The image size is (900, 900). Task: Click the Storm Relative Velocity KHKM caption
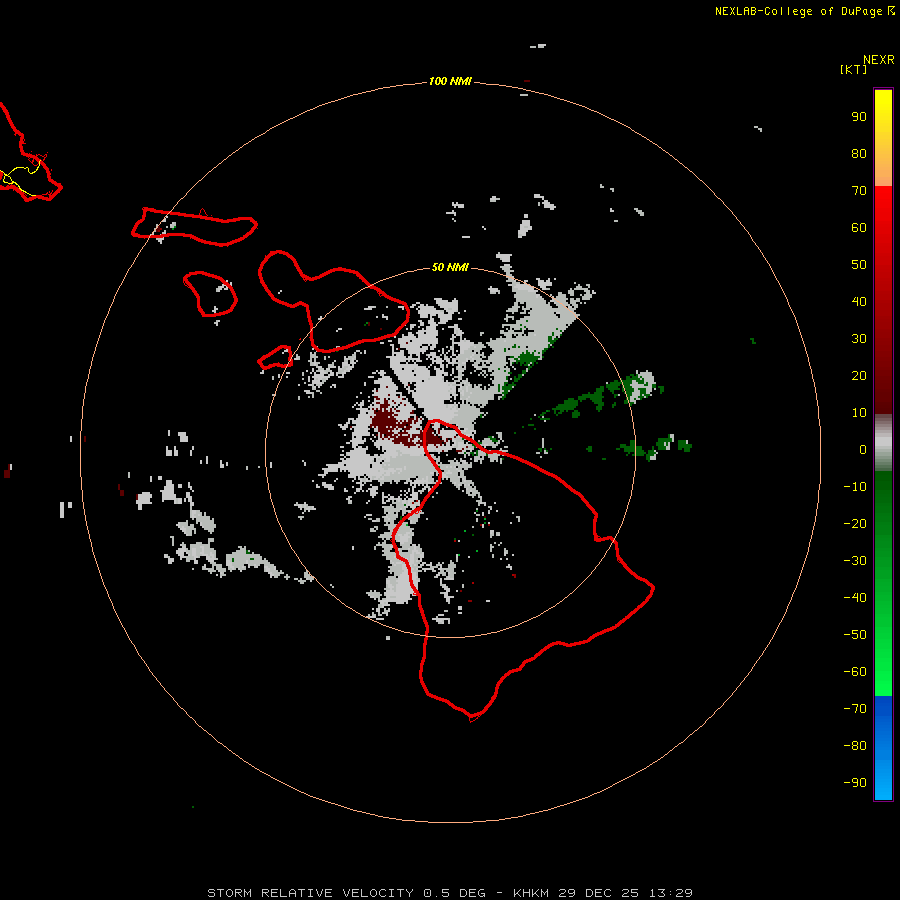[449, 893]
